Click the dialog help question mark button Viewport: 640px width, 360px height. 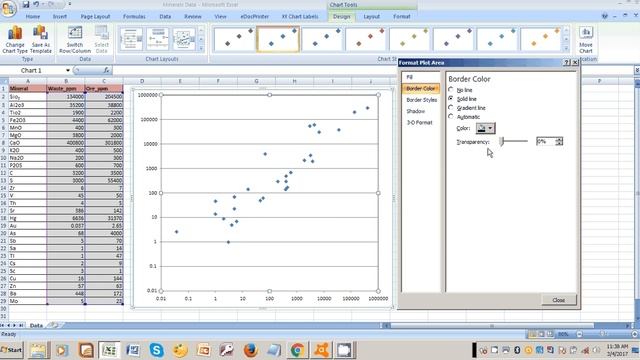pyautogui.click(x=567, y=62)
